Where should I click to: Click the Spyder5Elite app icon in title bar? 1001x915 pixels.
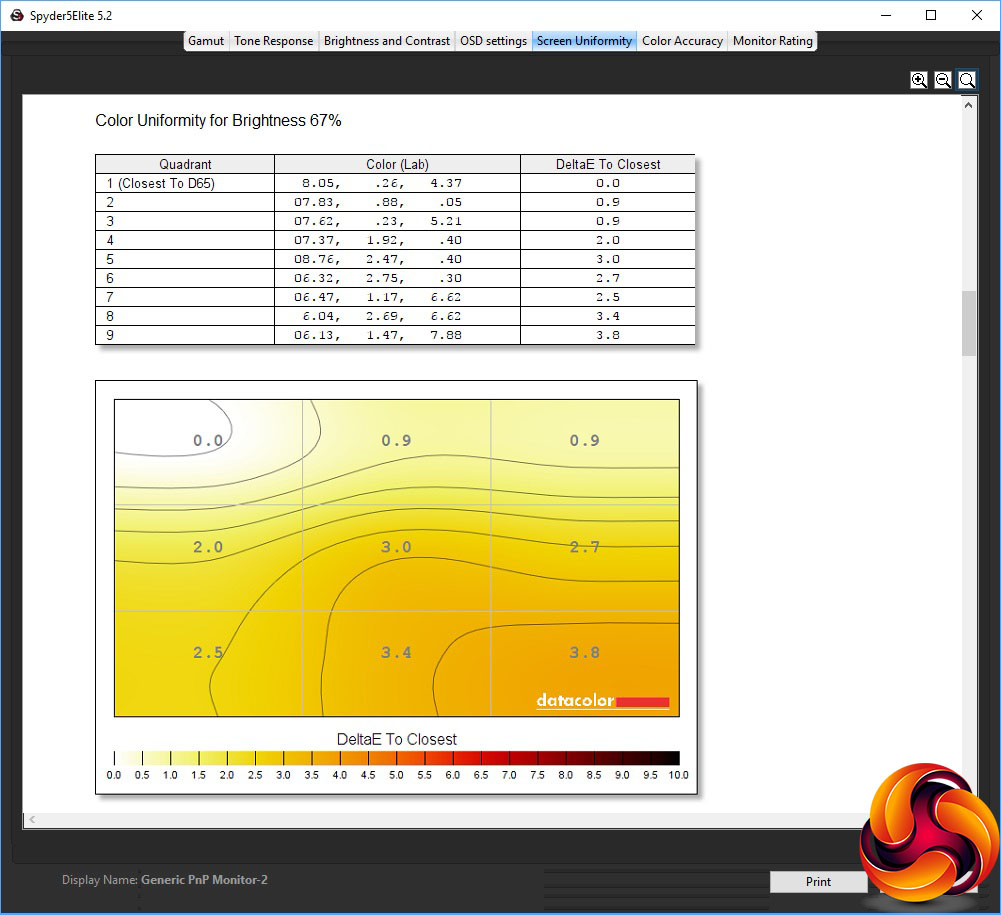tap(17, 15)
